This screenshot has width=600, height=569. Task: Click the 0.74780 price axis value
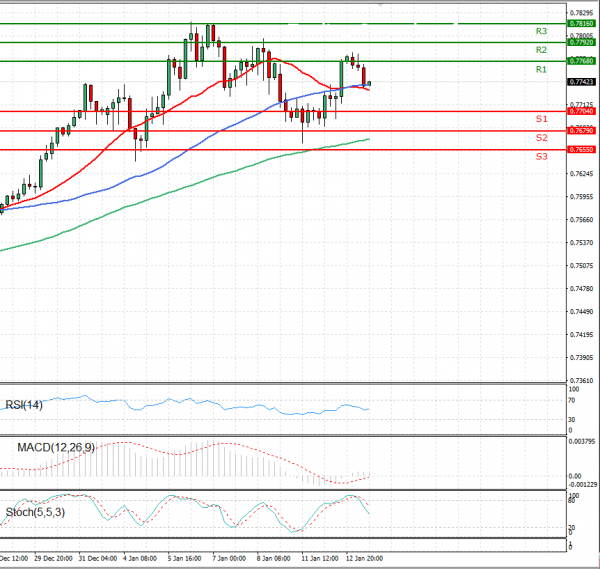pyautogui.click(x=582, y=289)
